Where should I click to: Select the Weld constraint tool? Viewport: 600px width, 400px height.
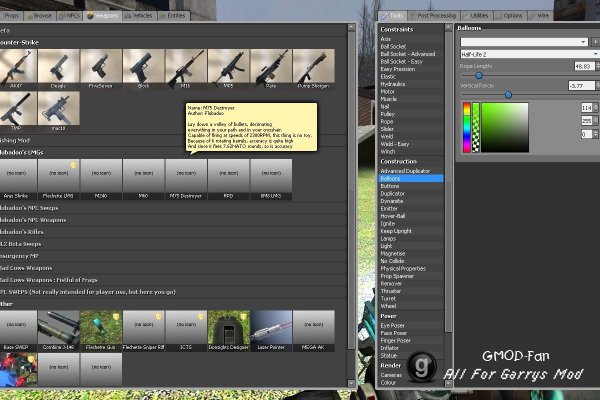tap(411, 136)
